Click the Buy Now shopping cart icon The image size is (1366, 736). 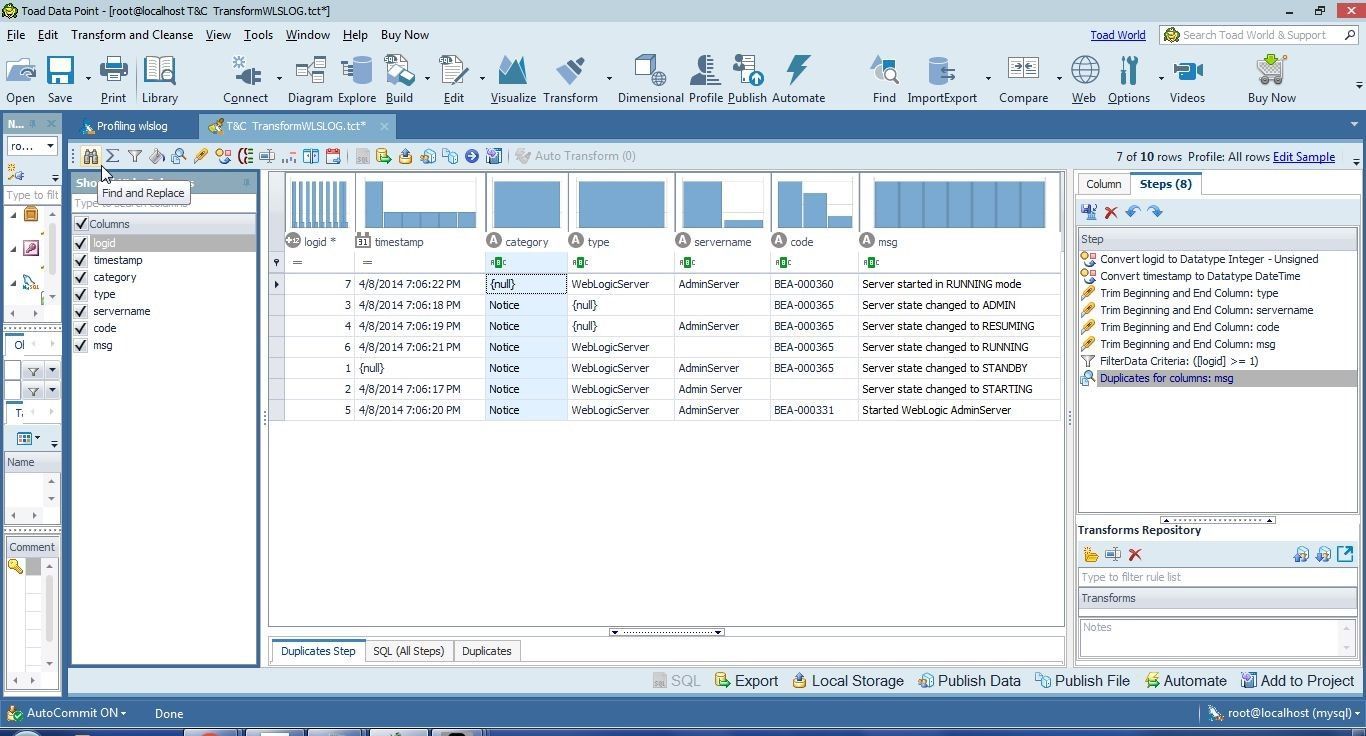1271,79
